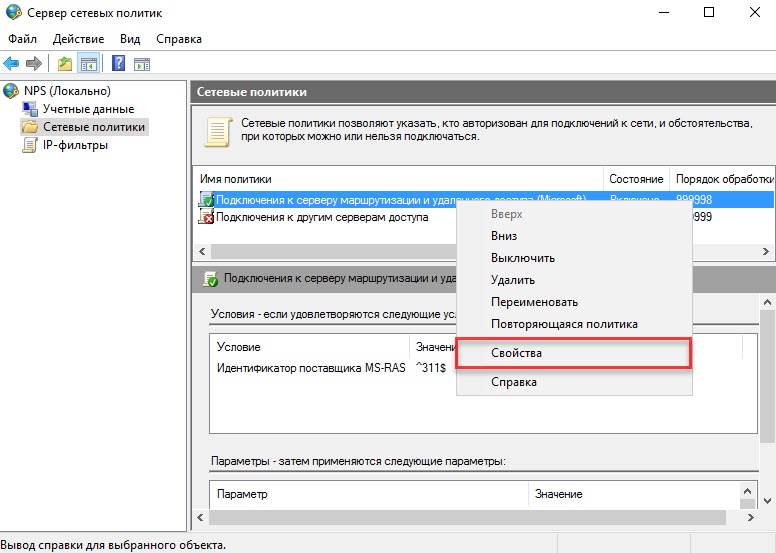Select NPS (Локально) tree node
776x553 pixels.
67,91
